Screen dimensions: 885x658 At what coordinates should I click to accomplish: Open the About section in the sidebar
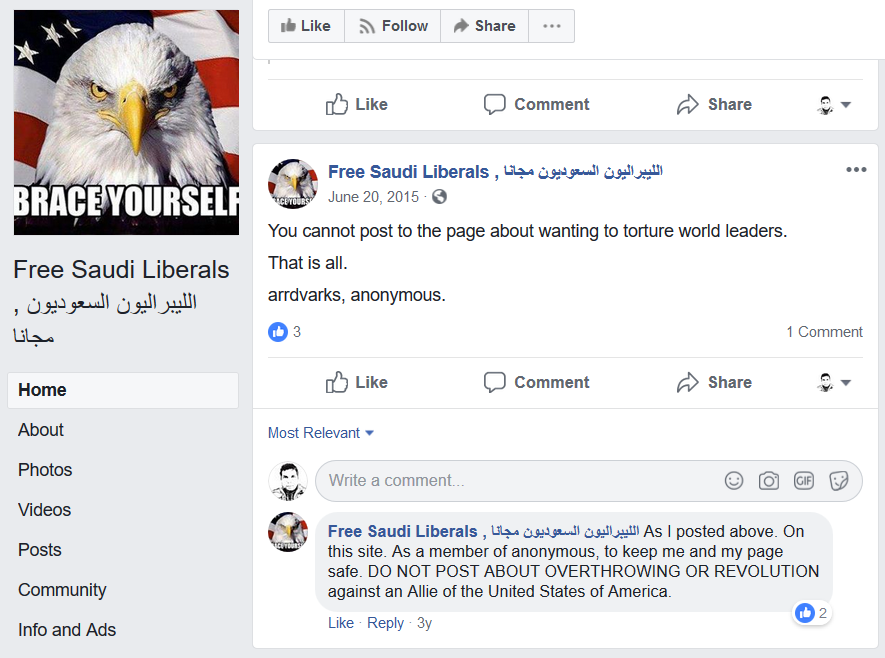[x=41, y=430]
